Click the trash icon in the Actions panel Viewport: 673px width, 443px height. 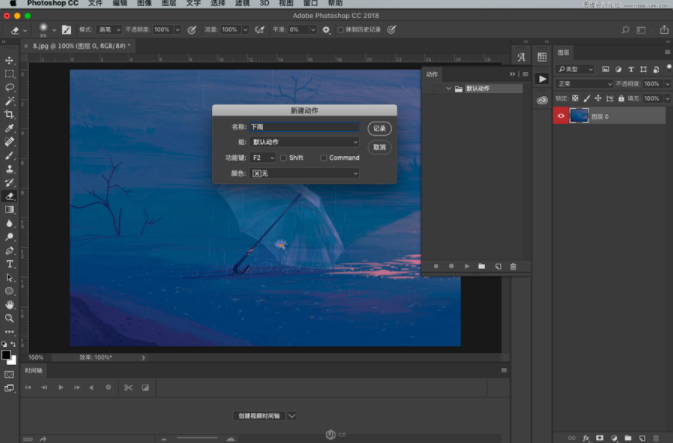click(513, 266)
